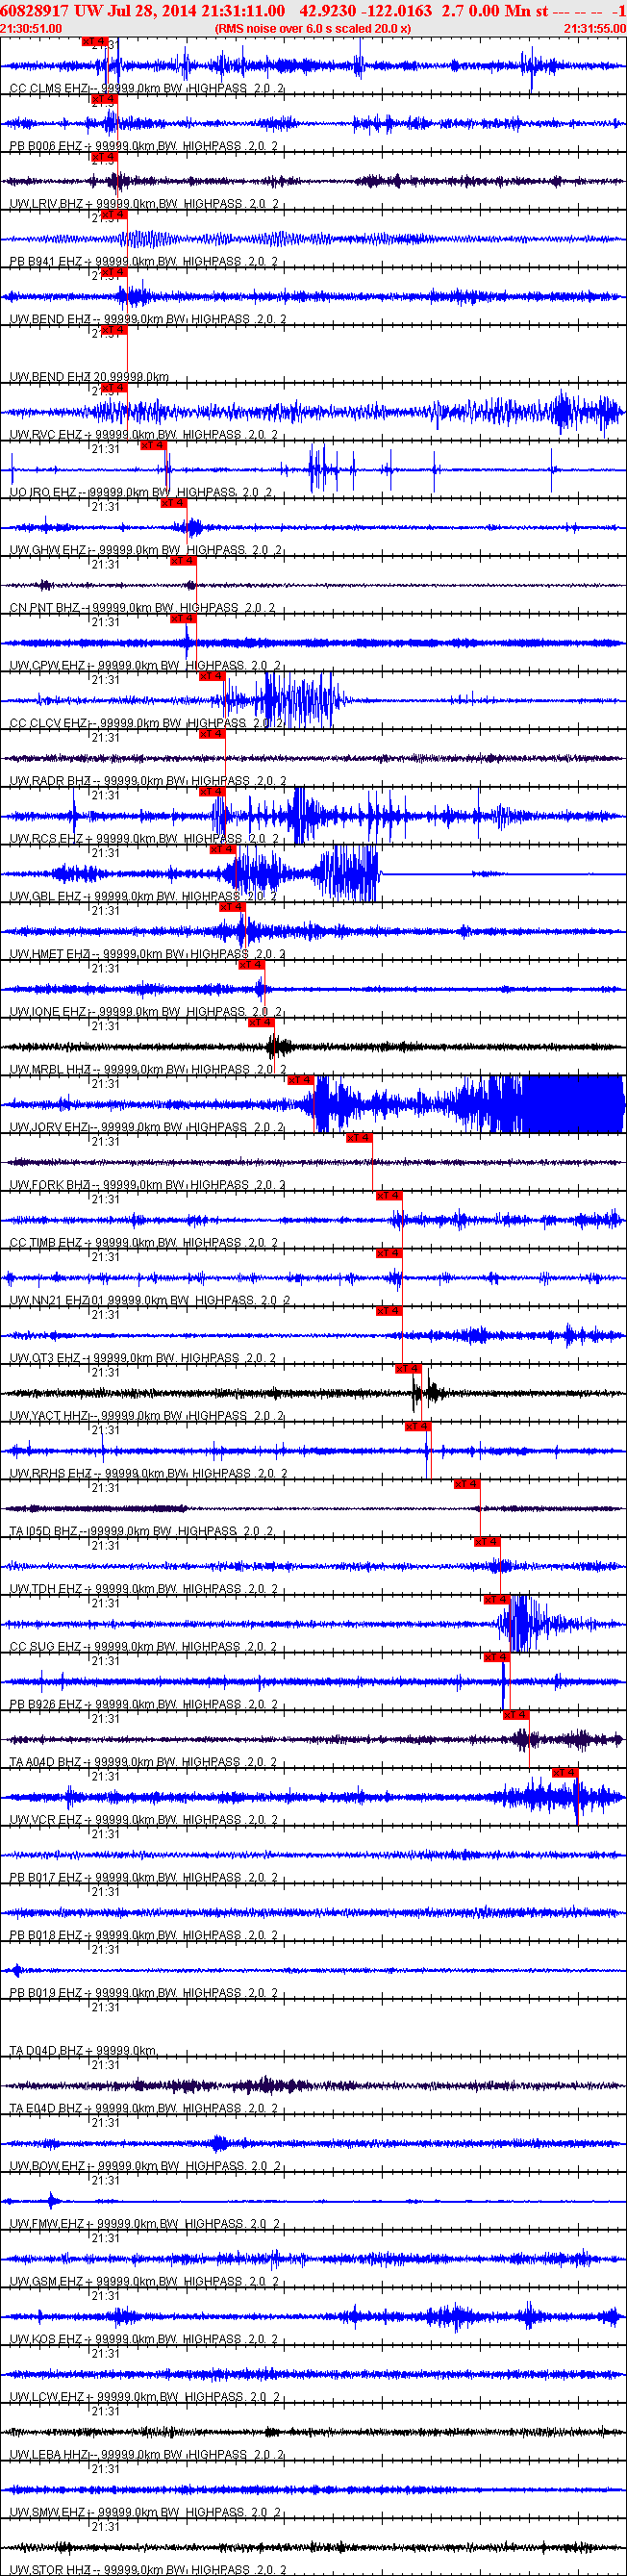This screenshot has height=2576, width=627.
Task: Select the 'UW.CPW EHZ' station label
Action: coord(48,666)
